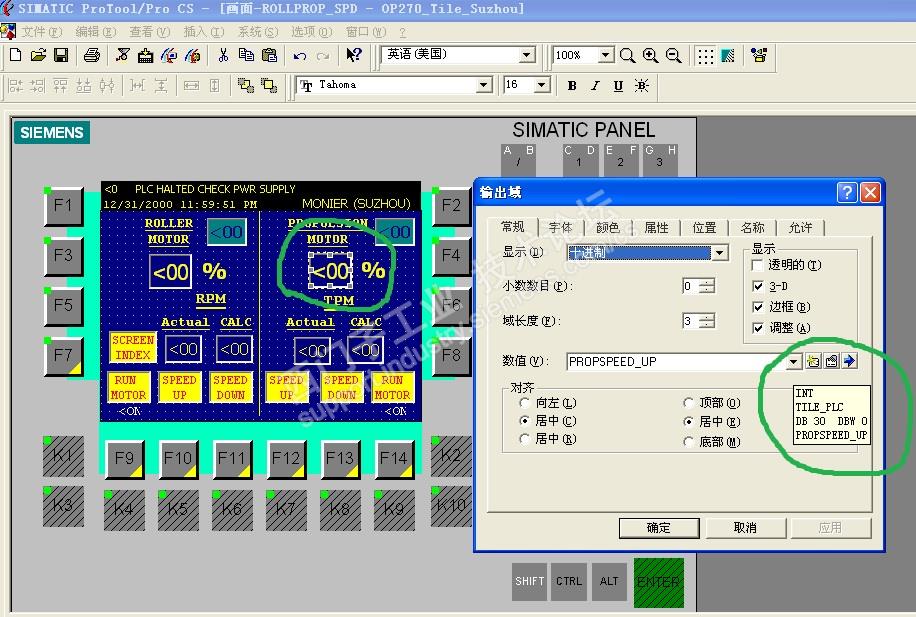916x617 pixels.
Task: Switch to the 位置 tab
Action: [704, 227]
